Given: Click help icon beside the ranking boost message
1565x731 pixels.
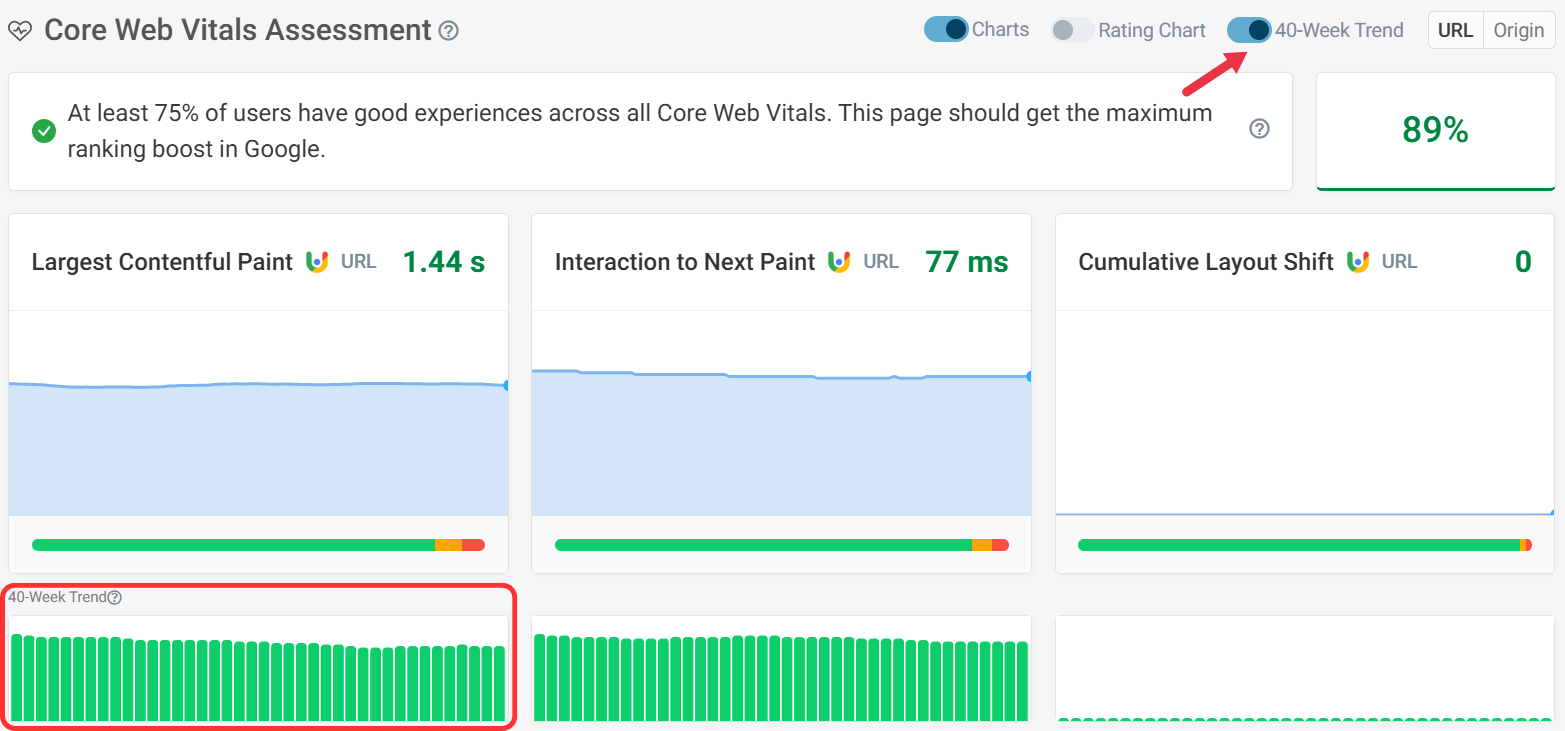Looking at the screenshot, I should click(x=1260, y=129).
